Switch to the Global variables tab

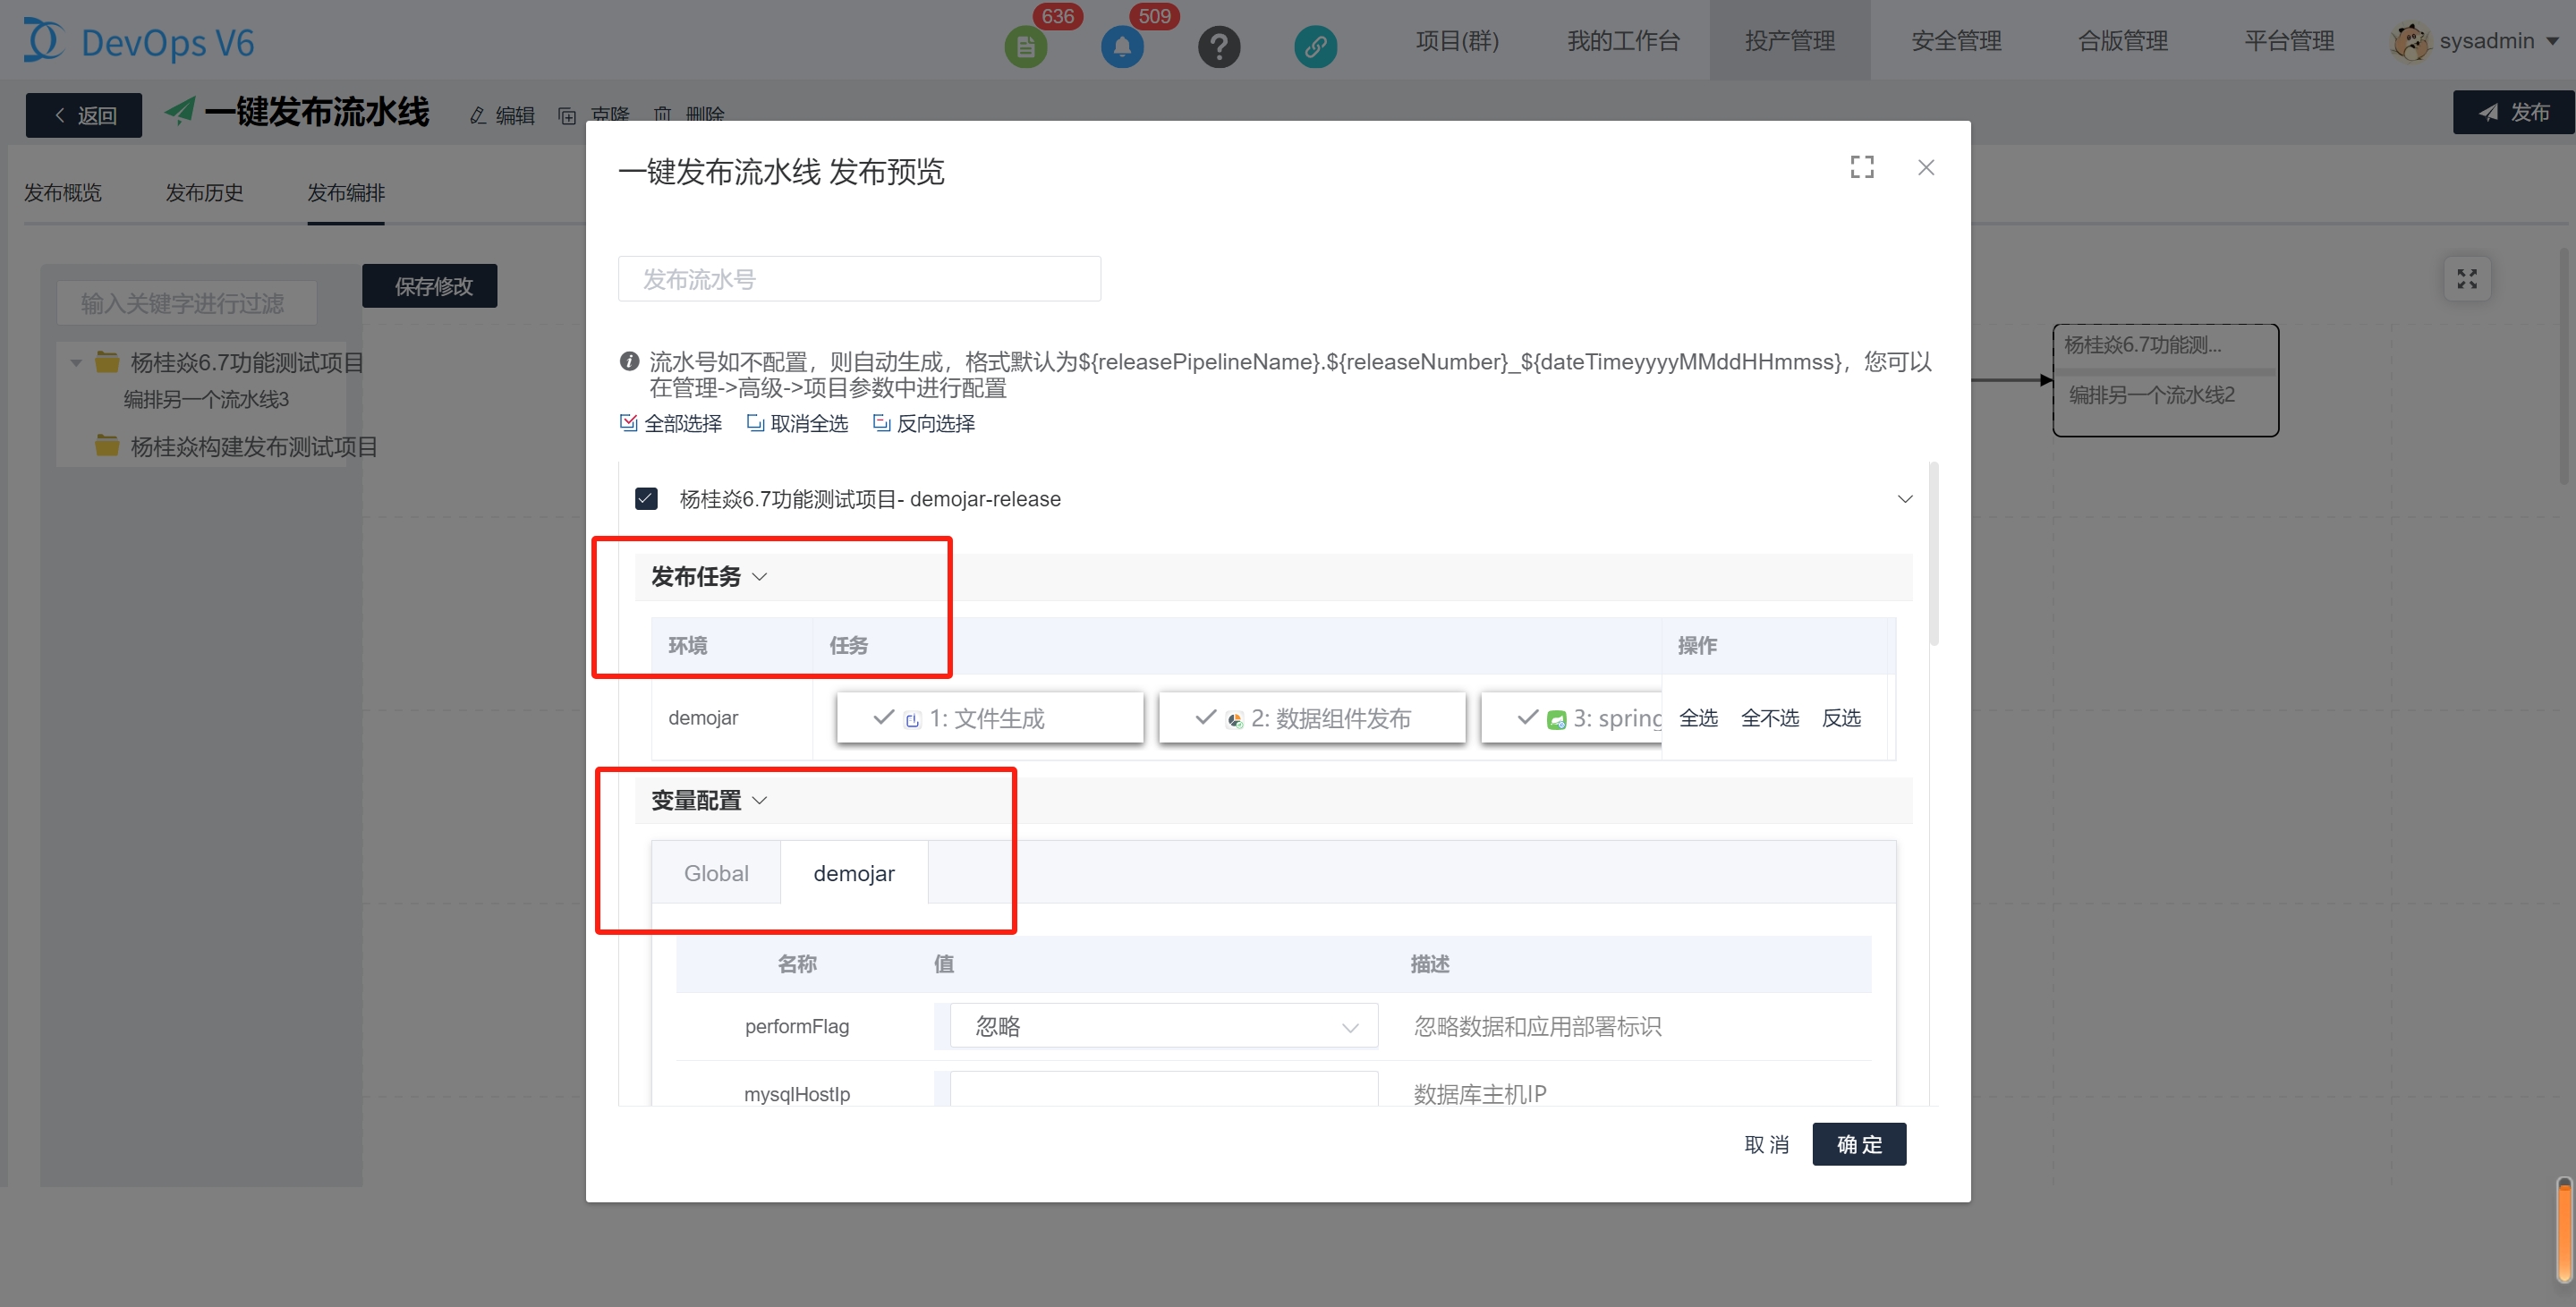716,873
